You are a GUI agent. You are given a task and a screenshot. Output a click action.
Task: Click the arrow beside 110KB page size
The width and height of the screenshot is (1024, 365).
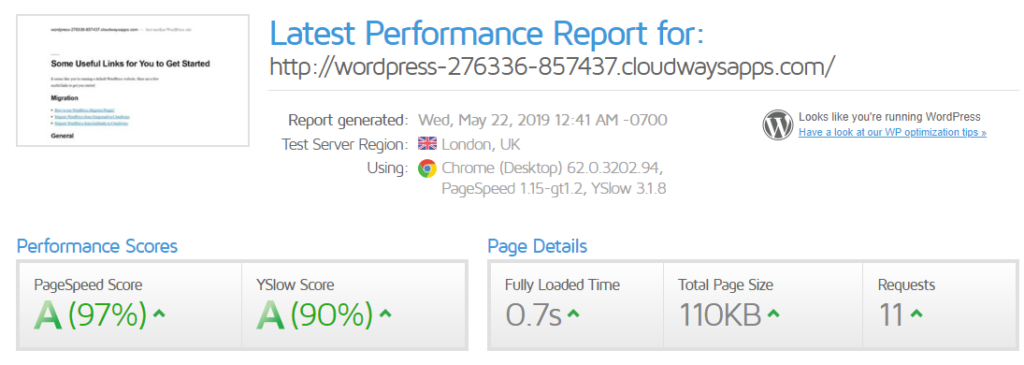pos(773,314)
